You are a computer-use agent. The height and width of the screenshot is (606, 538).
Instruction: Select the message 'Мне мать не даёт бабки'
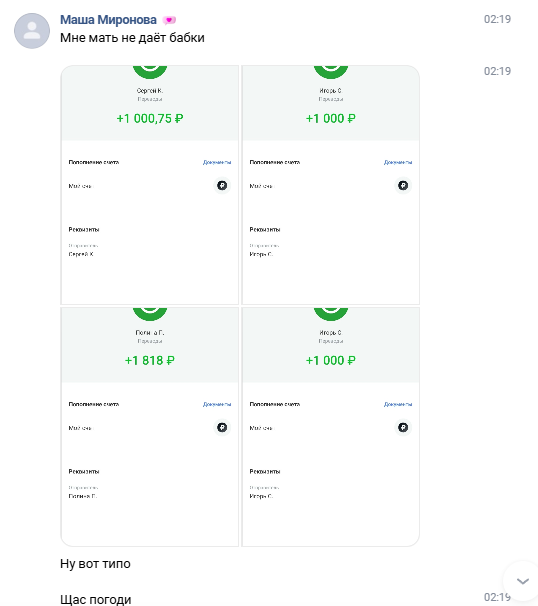click(x=132, y=38)
